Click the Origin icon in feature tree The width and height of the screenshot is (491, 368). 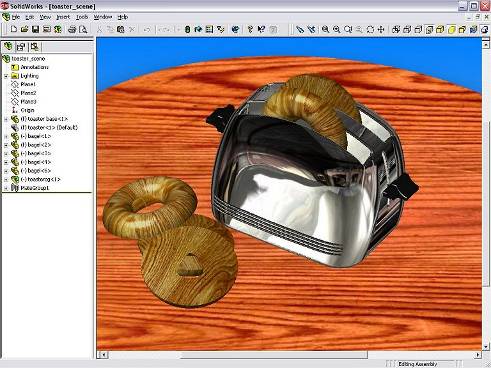point(15,110)
